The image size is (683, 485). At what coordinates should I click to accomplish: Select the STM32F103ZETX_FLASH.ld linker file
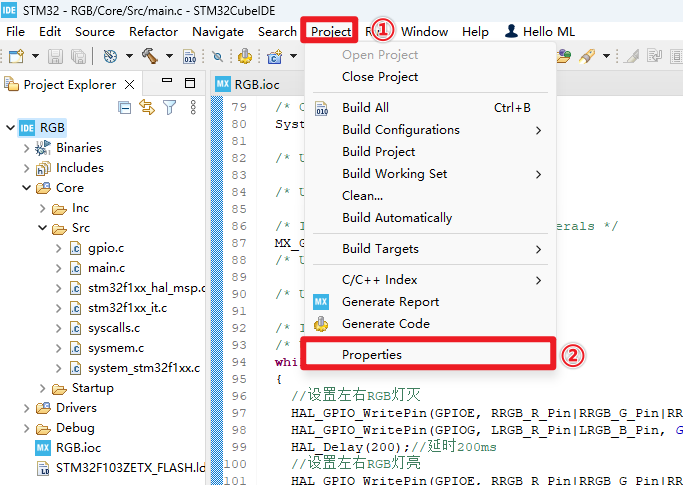pos(130,468)
